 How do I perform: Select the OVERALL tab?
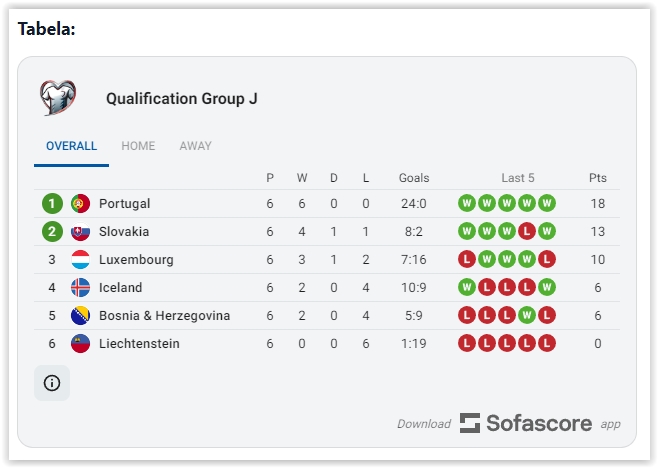point(71,146)
